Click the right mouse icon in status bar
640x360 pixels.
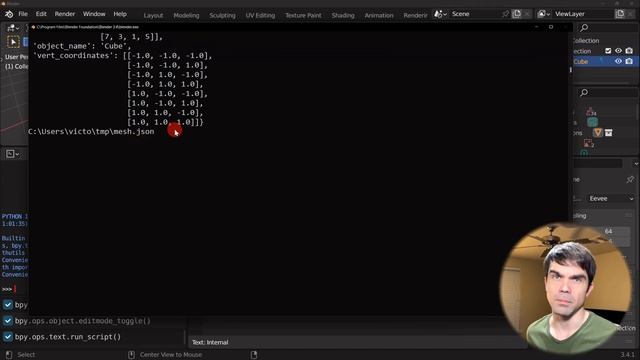click(x=254, y=355)
